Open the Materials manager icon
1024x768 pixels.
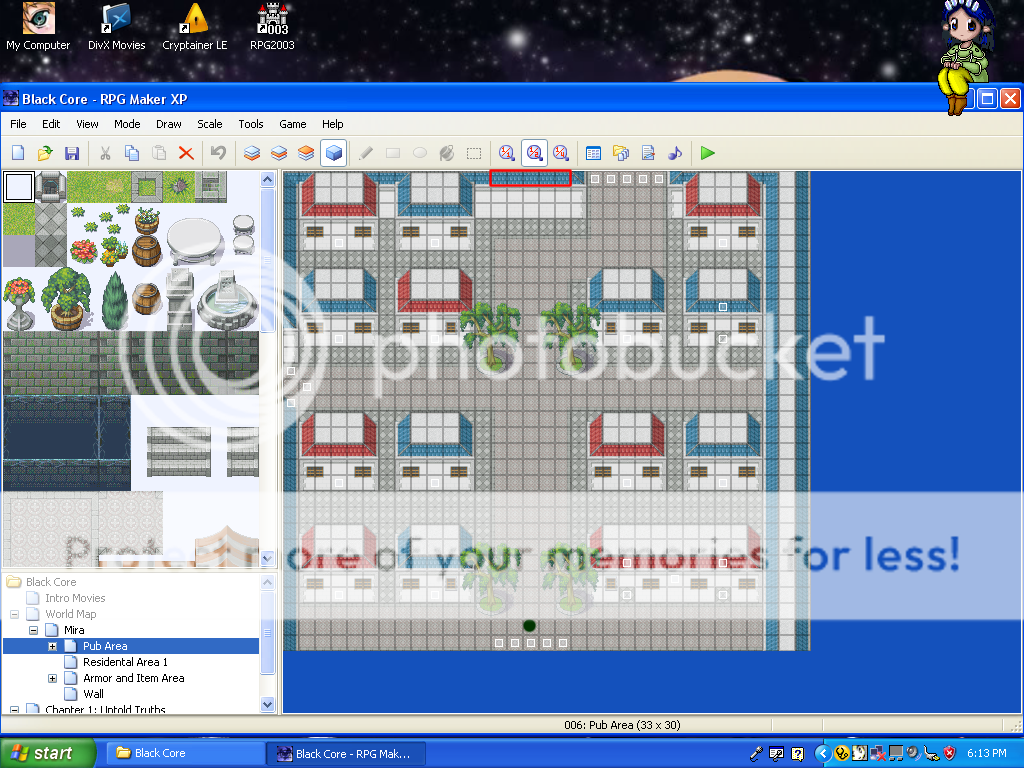click(x=621, y=153)
